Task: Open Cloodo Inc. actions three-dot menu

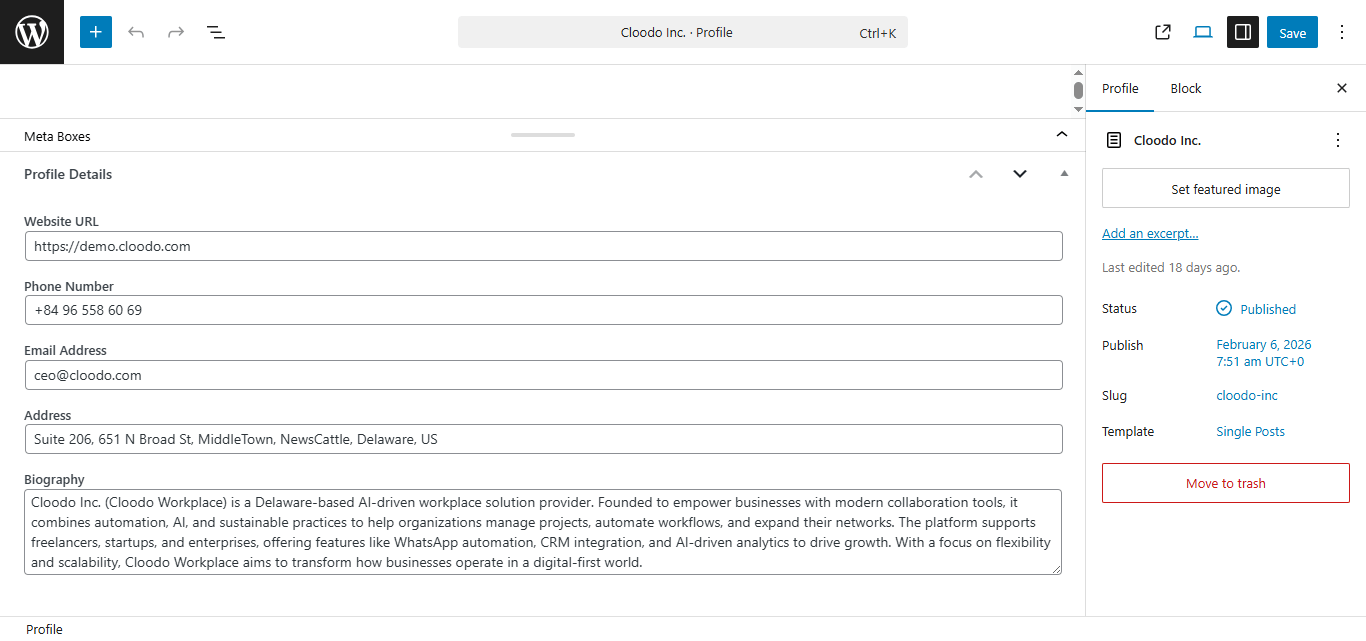Action: point(1338,140)
